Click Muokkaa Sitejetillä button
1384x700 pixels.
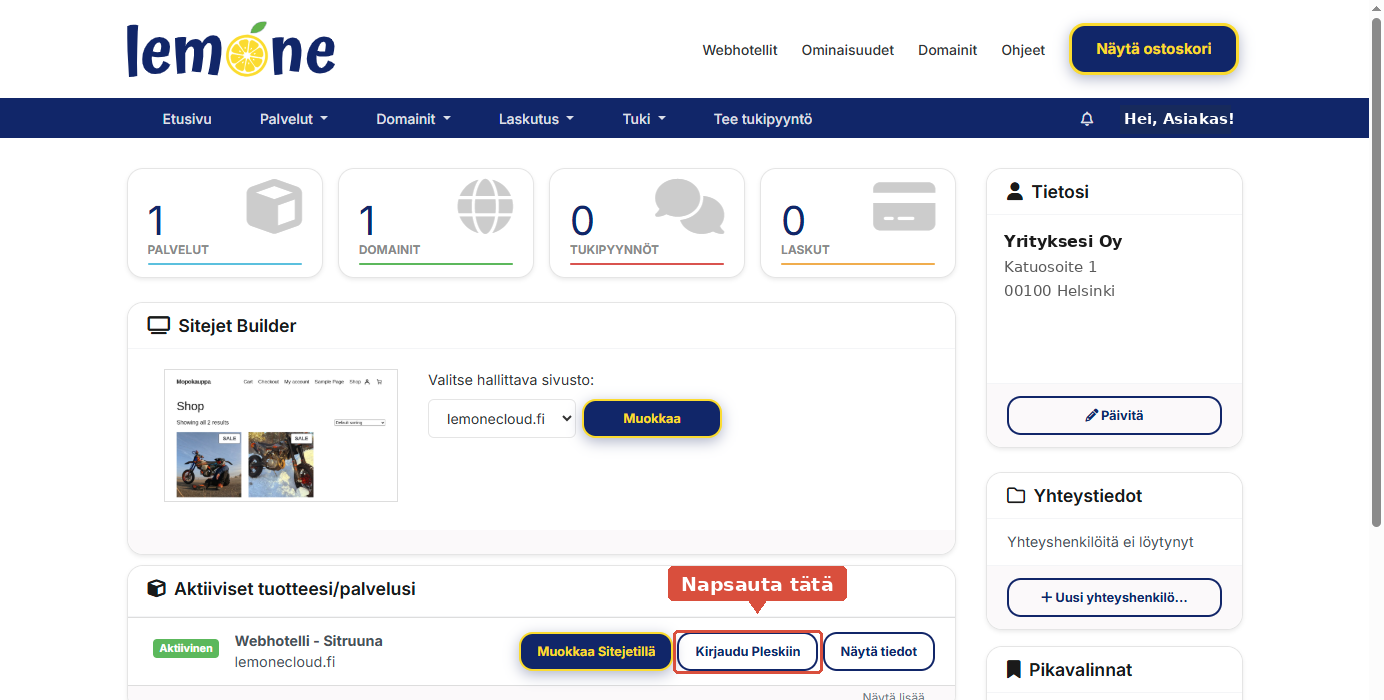point(596,651)
